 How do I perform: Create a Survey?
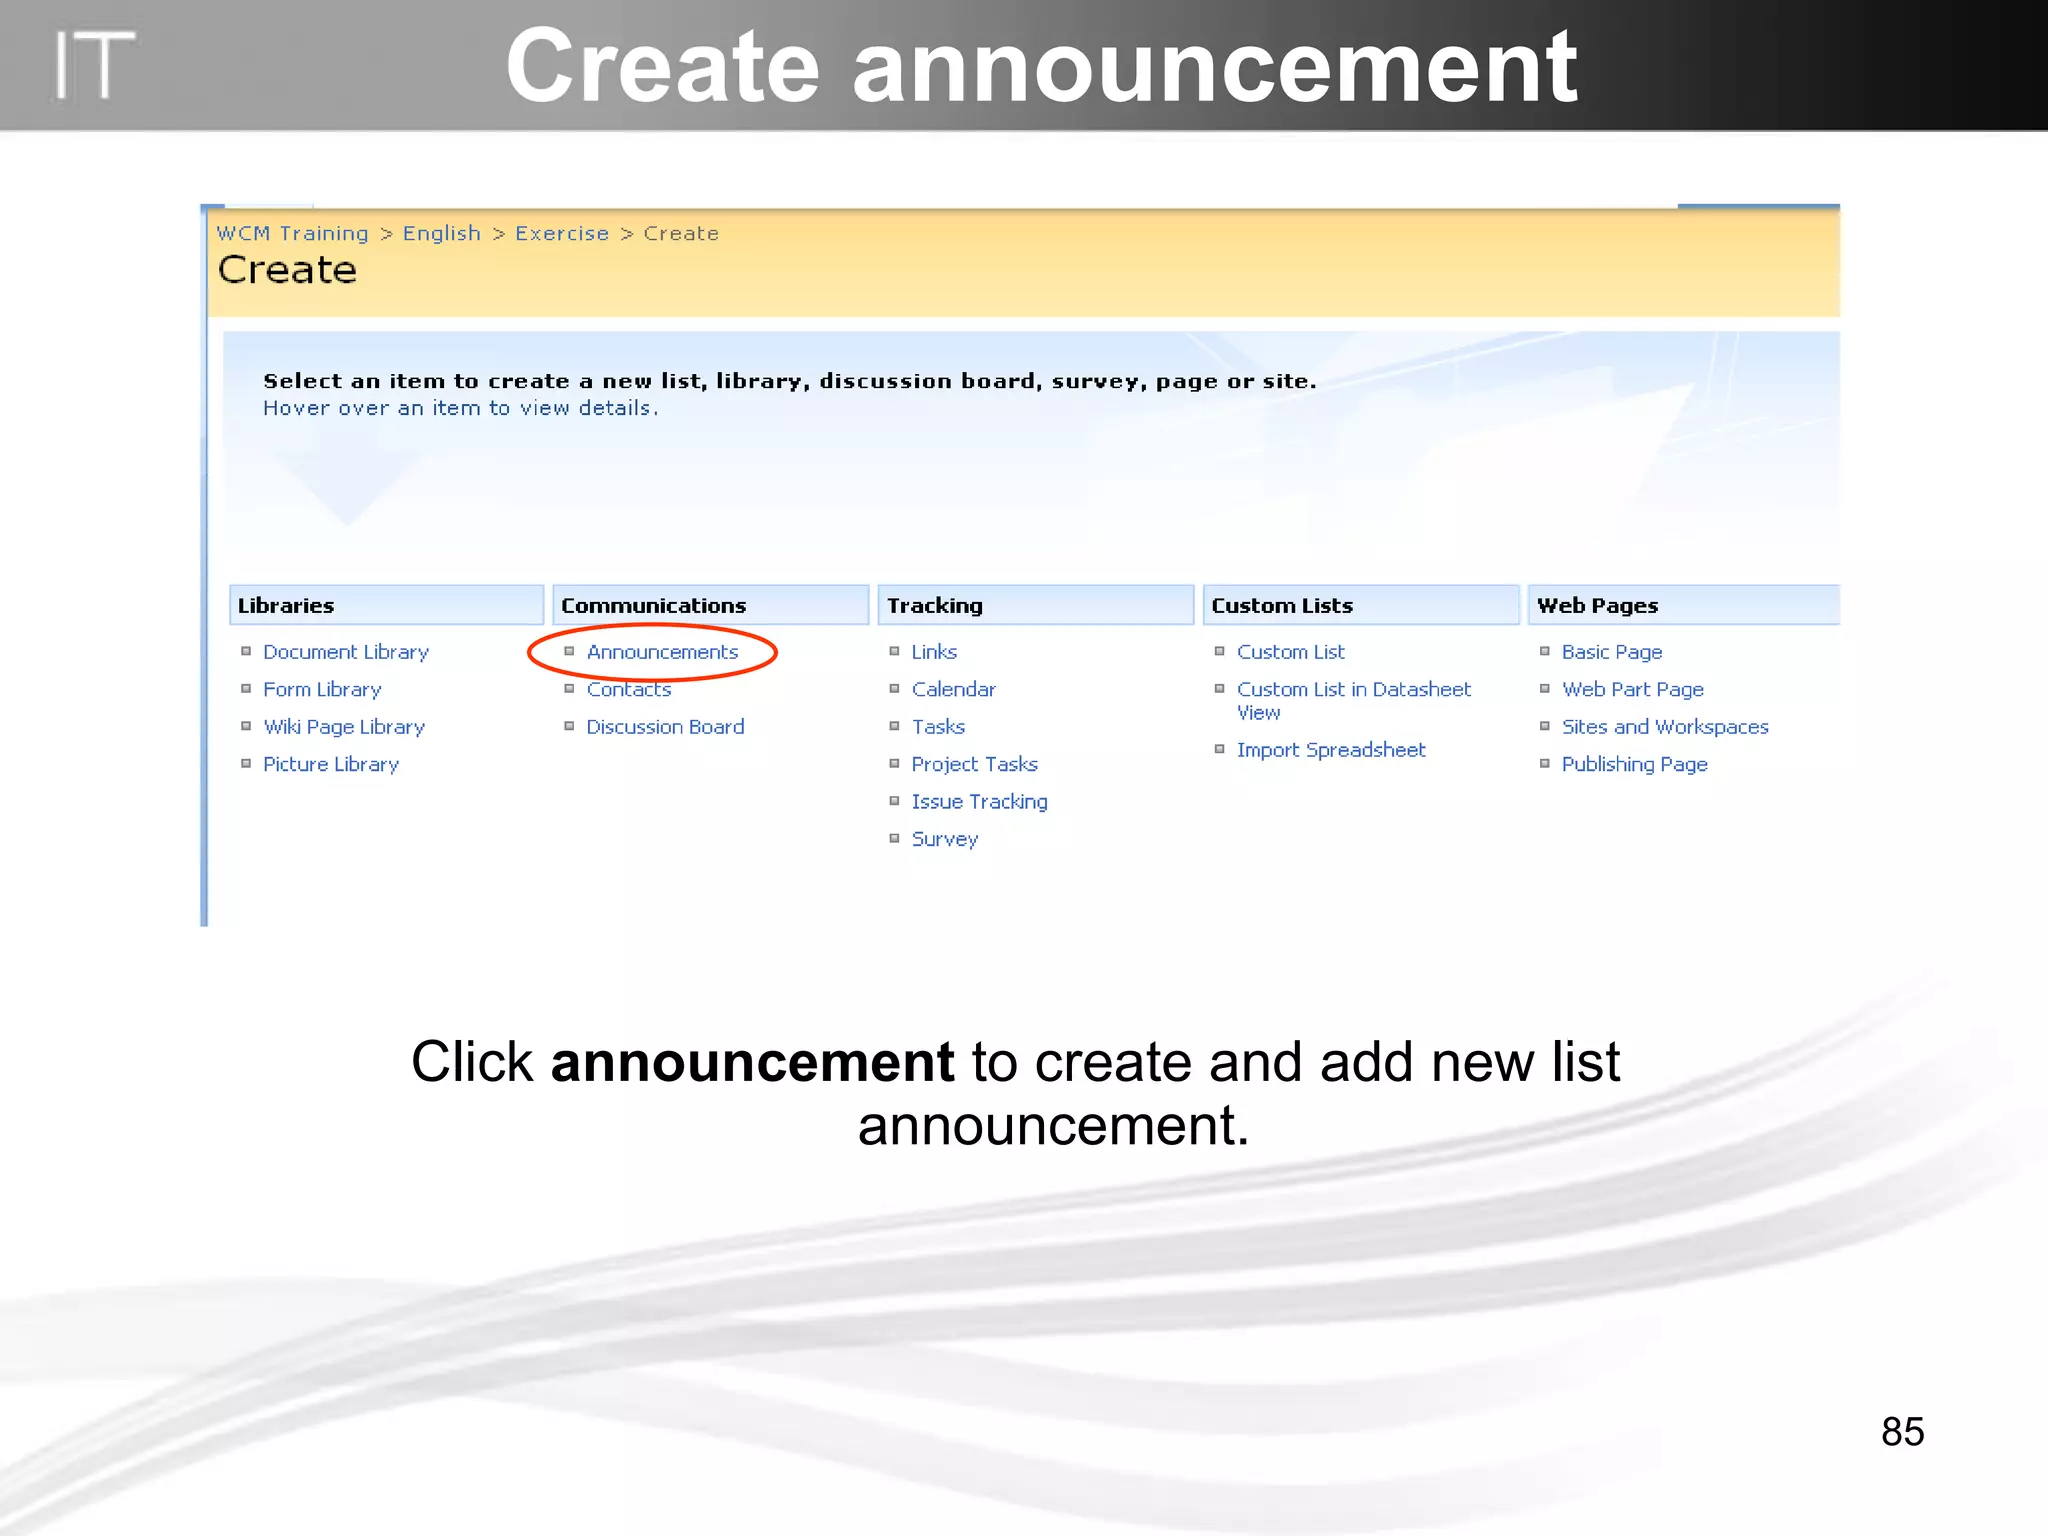point(944,839)
